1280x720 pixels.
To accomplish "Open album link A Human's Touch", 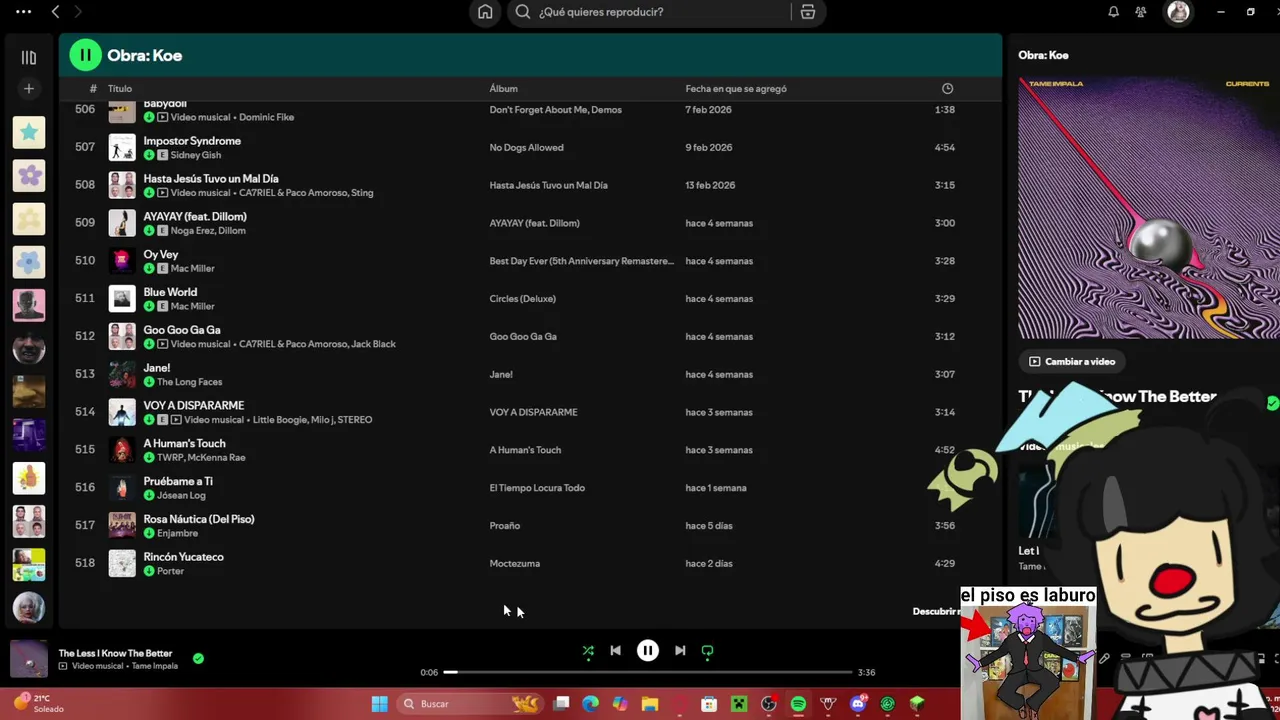I will pos(525,450).
